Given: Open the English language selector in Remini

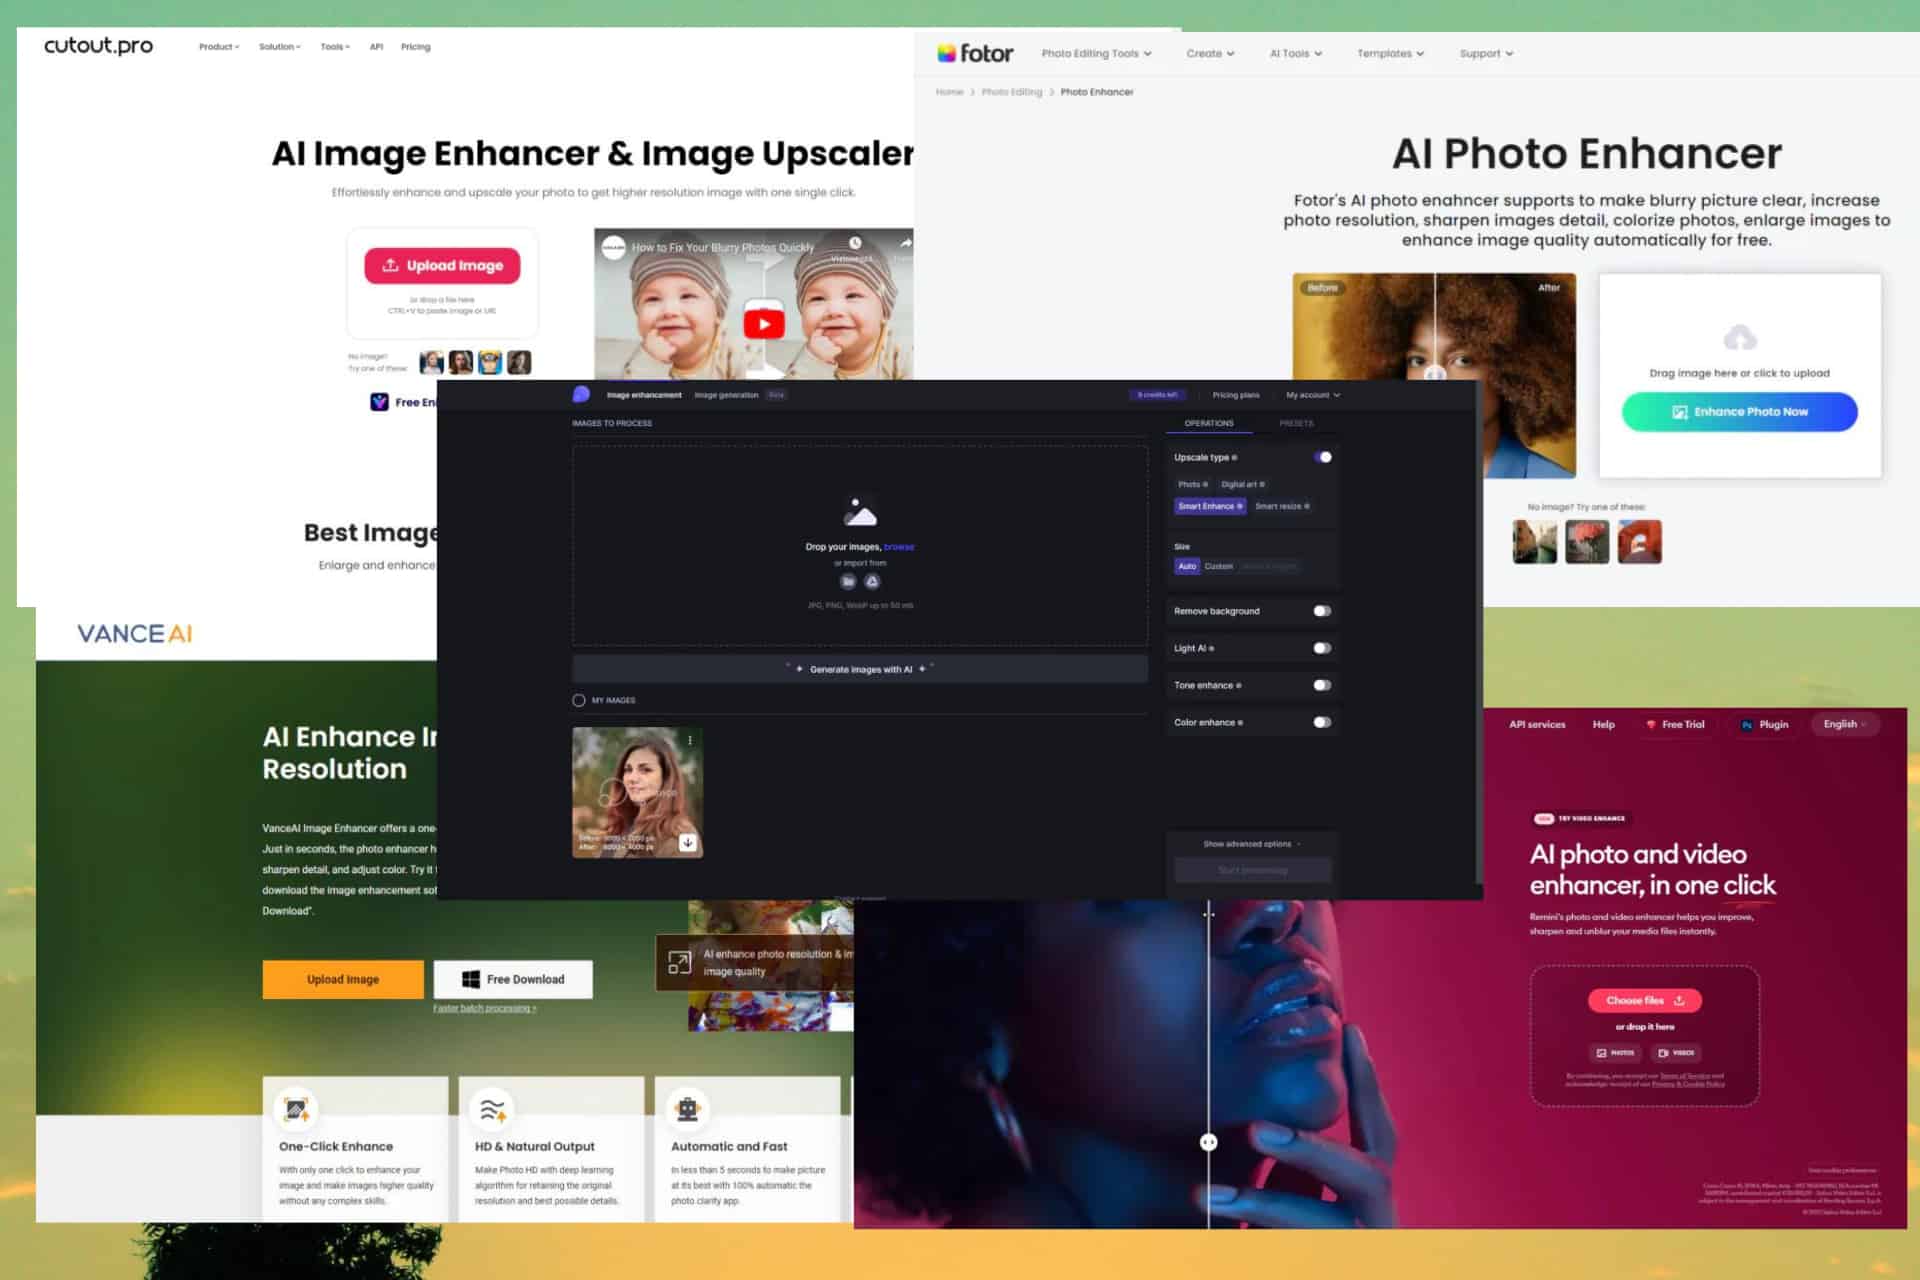Looking at the screenshot, I should click(x=1845, y=725).
